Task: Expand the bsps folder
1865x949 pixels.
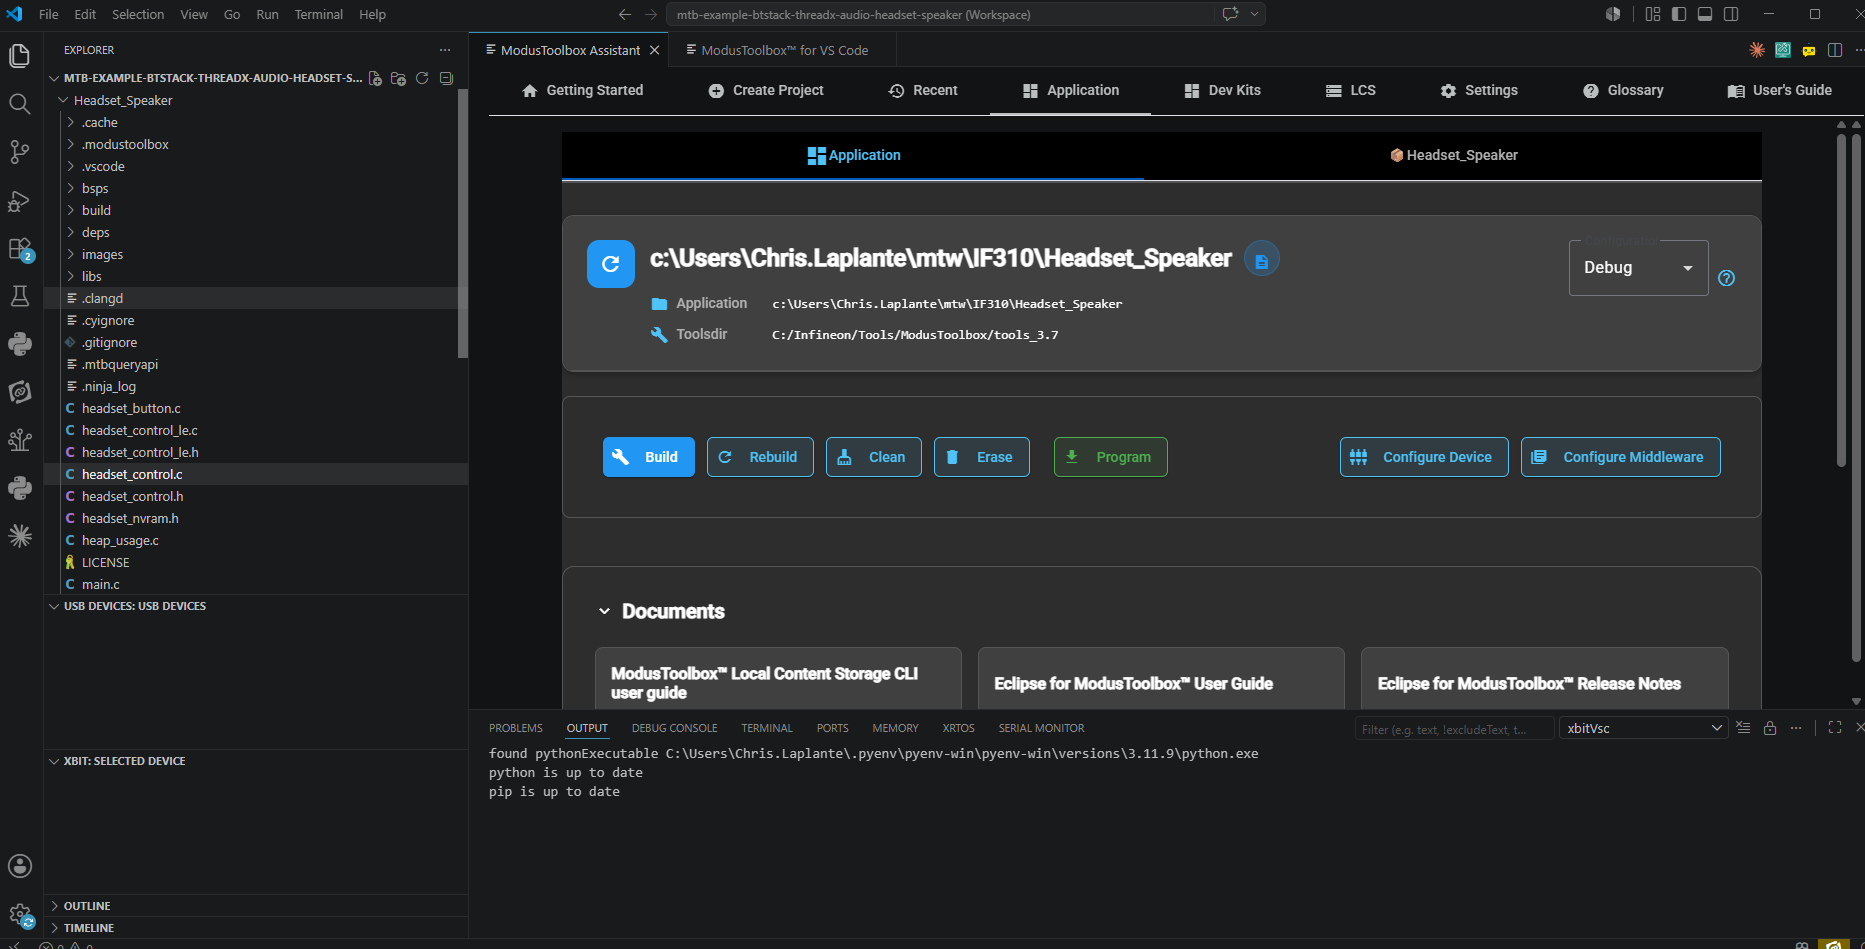Action: 71,188
